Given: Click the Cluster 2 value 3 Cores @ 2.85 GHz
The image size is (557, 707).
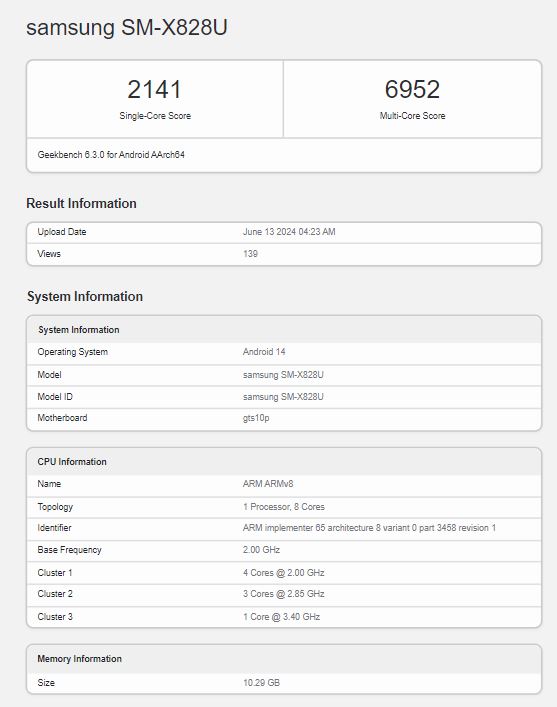Looking at the screenshot, I should [x=284, y=594].
